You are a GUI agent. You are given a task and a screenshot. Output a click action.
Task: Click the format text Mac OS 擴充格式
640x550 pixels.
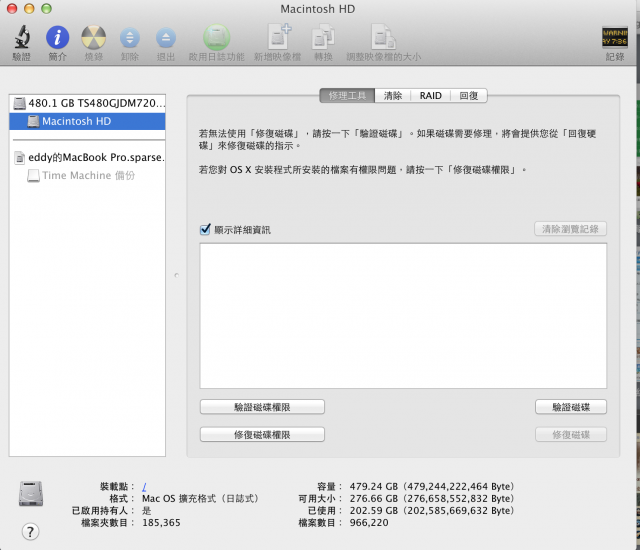(x=200, y=499)
